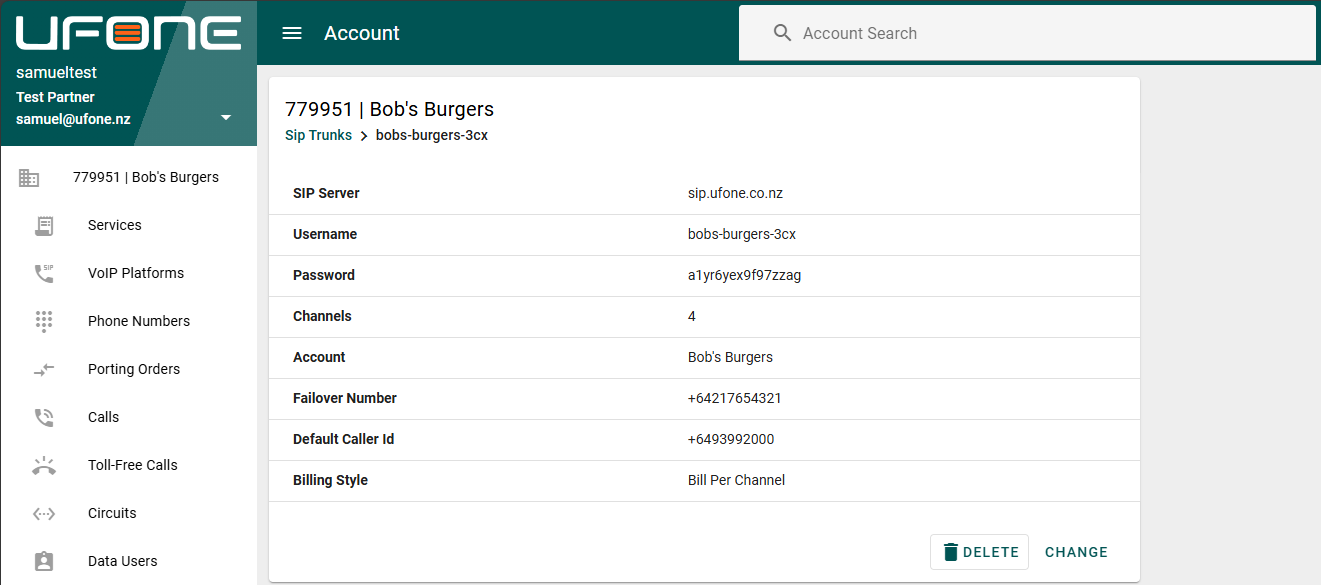The height and width of the screenshot is (585, 1321).
Task: Click the 779951 | Bob's Burgers card heading
Action: tap(389, 109)
